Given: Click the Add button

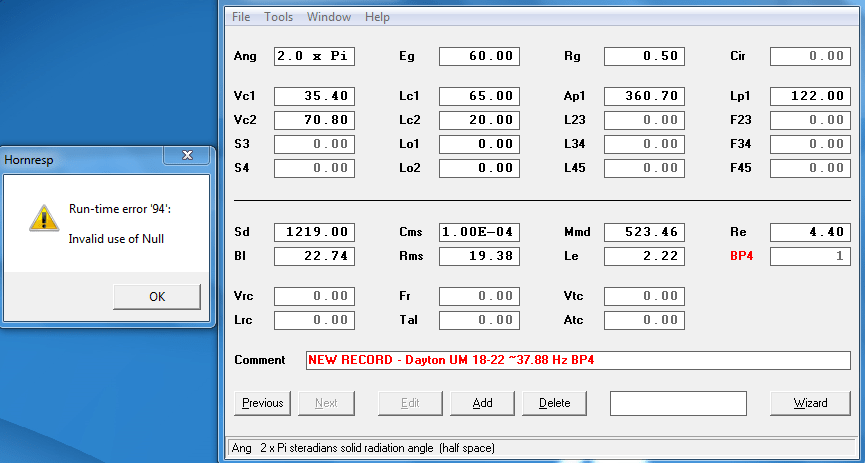Looking at the screenshot, I should click(x=483, y=403).
